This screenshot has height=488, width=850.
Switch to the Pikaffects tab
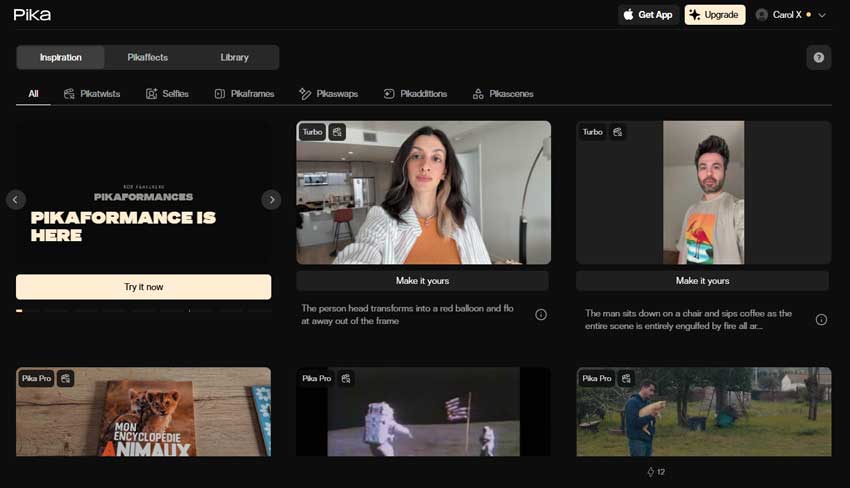tap(147, 57)
